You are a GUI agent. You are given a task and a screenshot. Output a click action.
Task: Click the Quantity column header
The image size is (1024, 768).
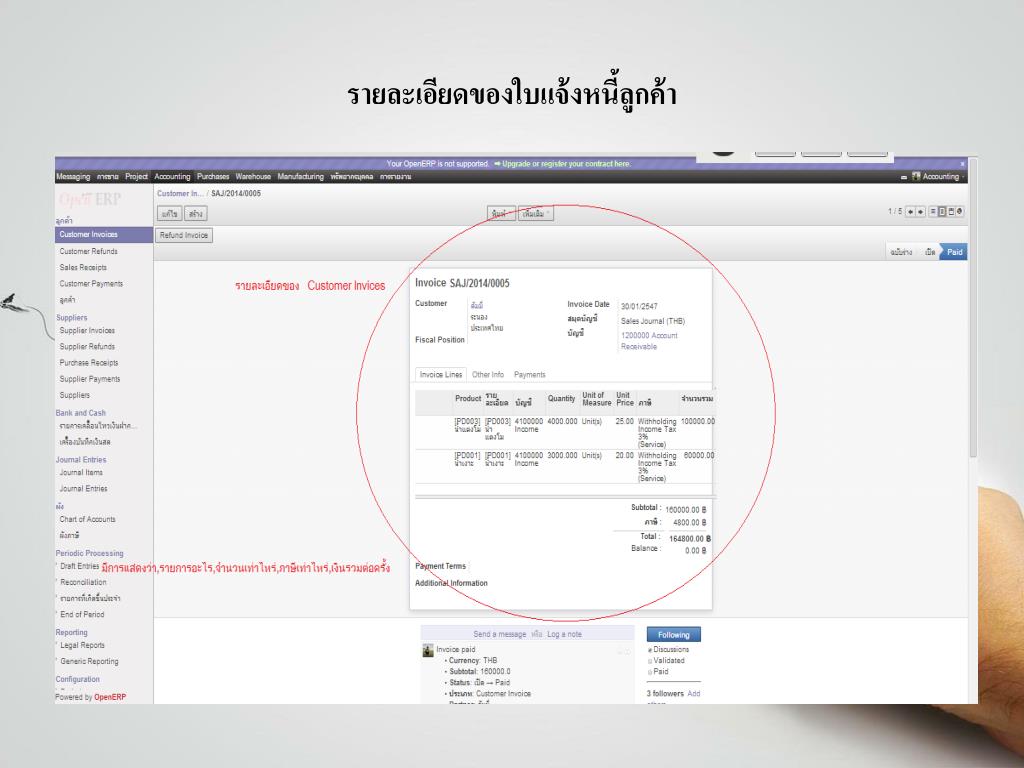[x=561, y=398]
